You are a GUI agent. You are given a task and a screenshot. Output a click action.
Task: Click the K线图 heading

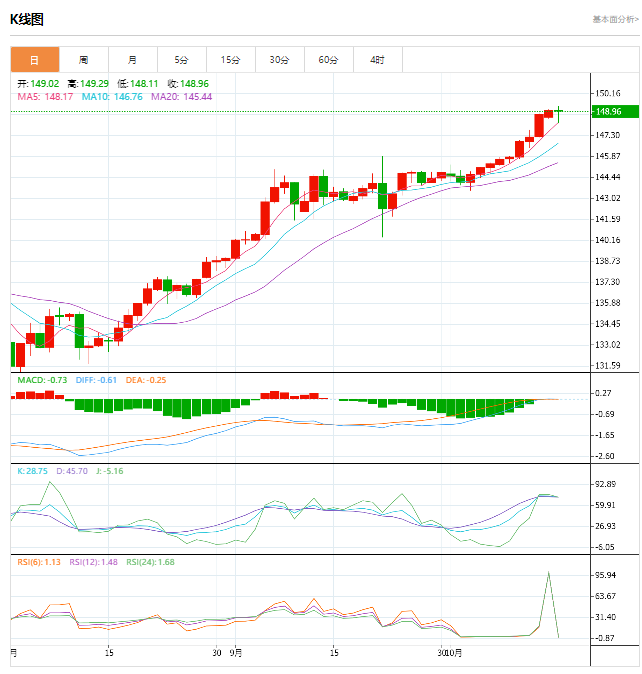(27, 19)
